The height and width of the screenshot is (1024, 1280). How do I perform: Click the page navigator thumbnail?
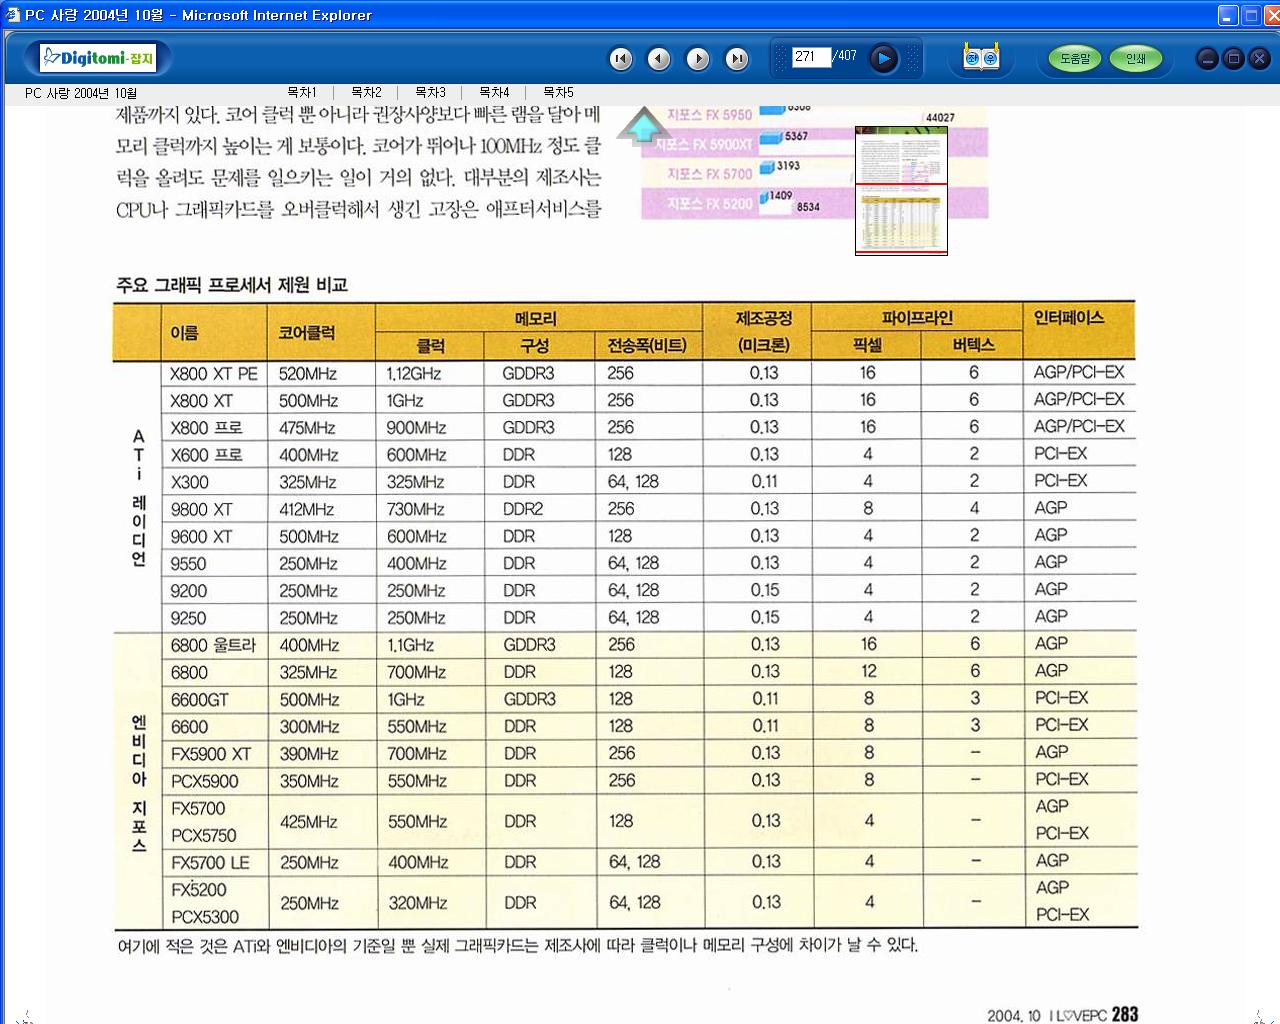(901, 190)
